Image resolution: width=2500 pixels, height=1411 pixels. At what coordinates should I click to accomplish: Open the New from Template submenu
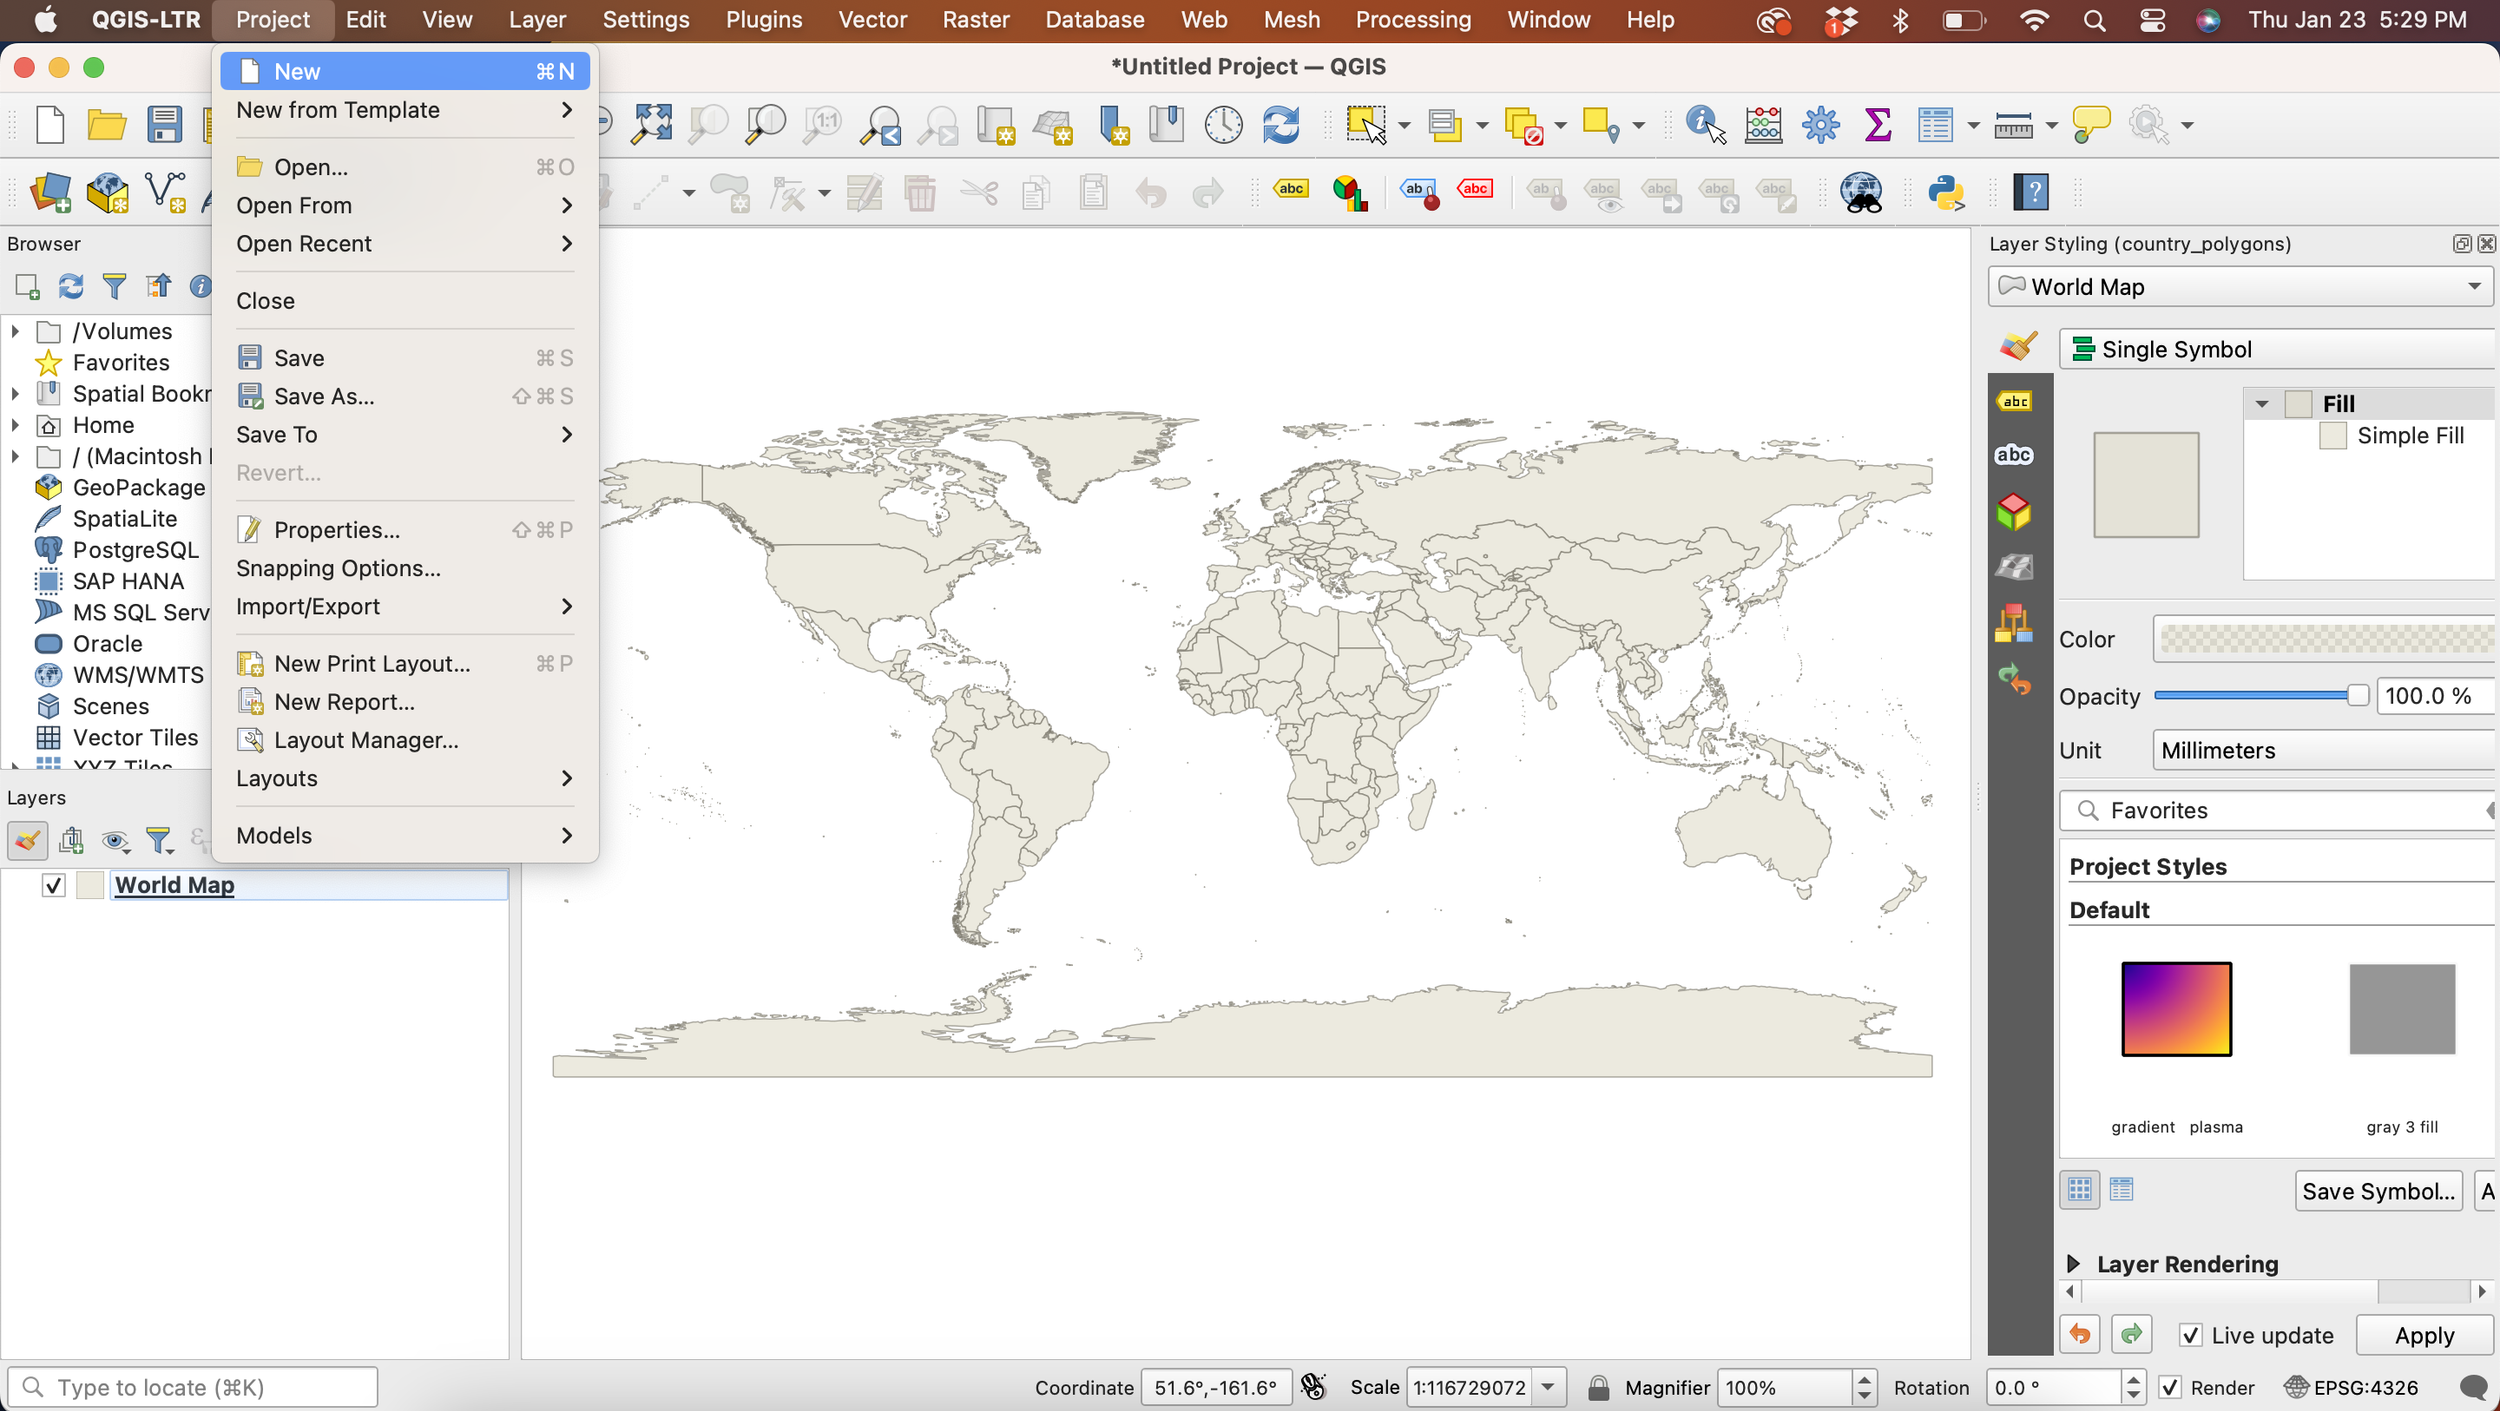pyautogui.click(x=405, y=110)
